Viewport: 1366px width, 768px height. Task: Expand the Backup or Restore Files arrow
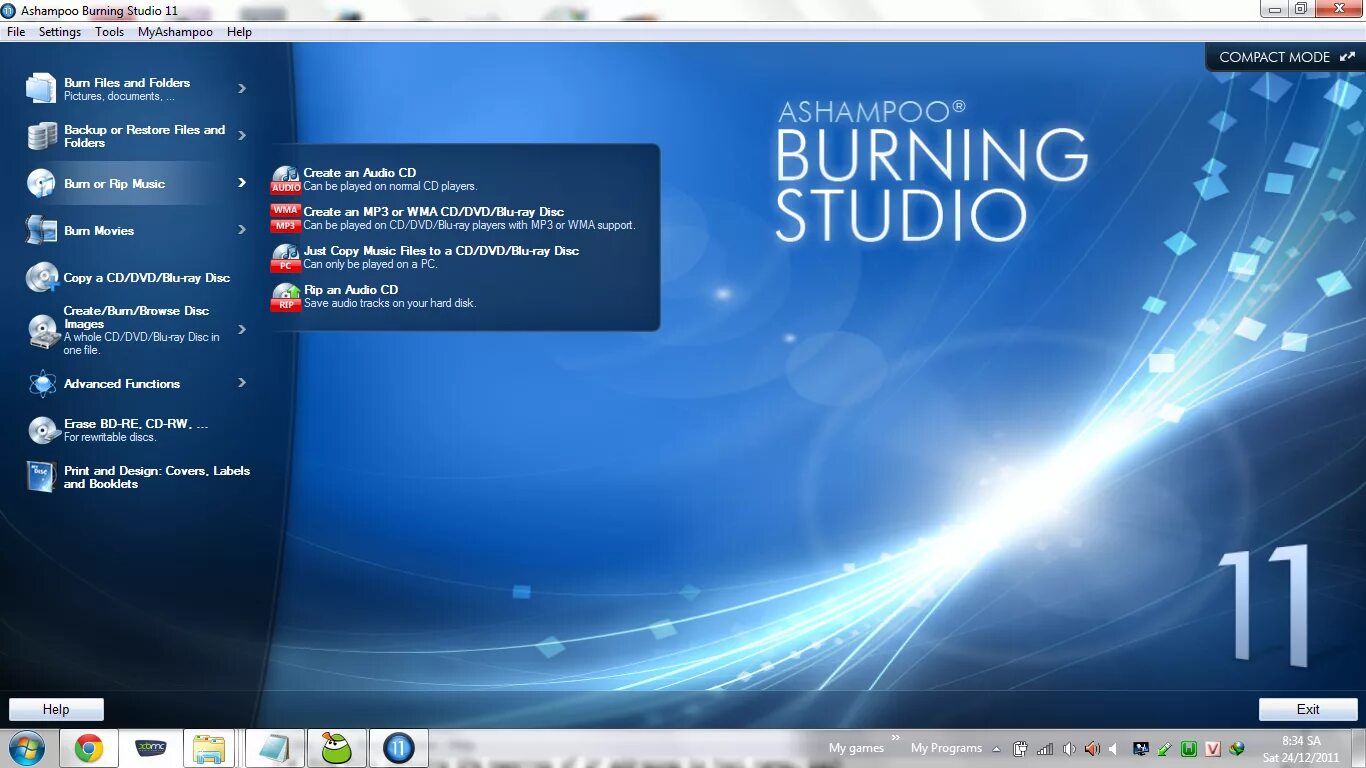tap(242, 135)
